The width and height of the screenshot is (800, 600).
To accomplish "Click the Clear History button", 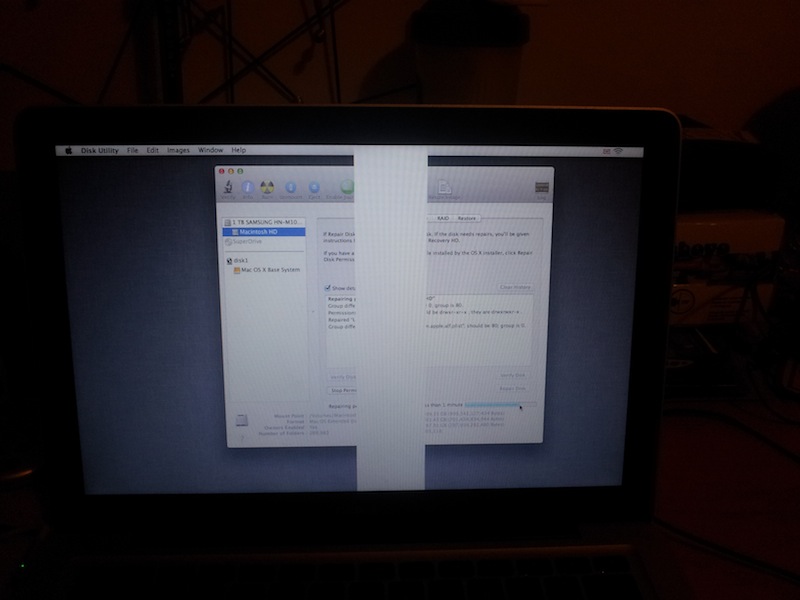I will point(515,287).
